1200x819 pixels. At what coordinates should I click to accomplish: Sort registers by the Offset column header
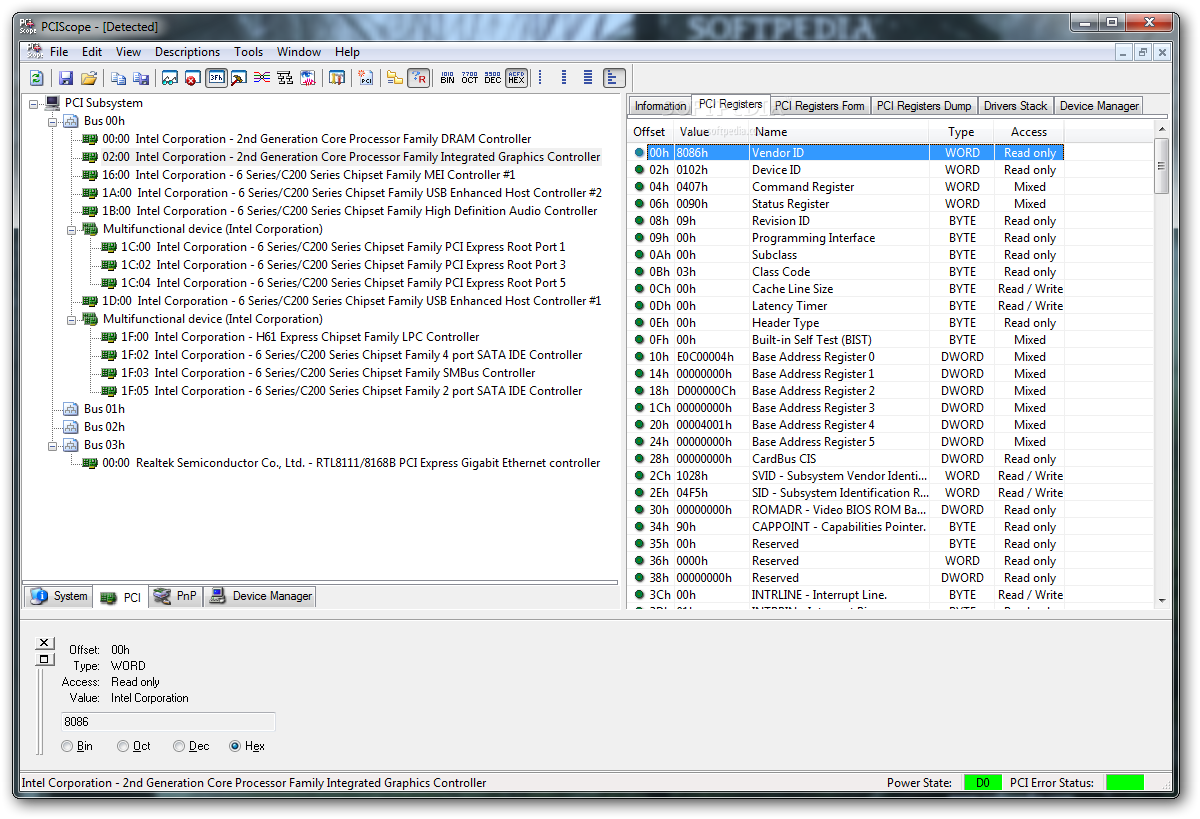(650, 132)
